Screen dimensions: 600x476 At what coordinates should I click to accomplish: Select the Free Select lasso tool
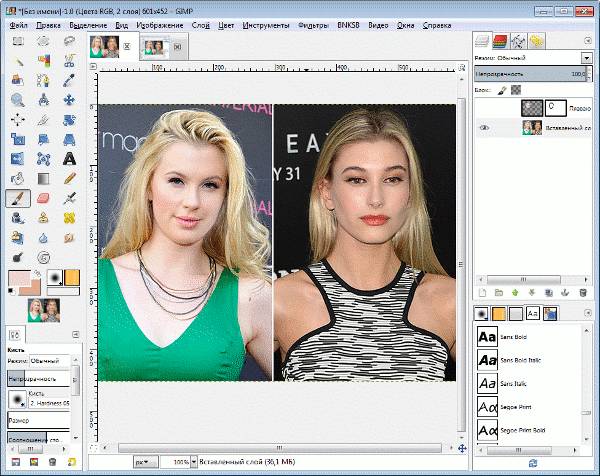(x=69, y=41)
